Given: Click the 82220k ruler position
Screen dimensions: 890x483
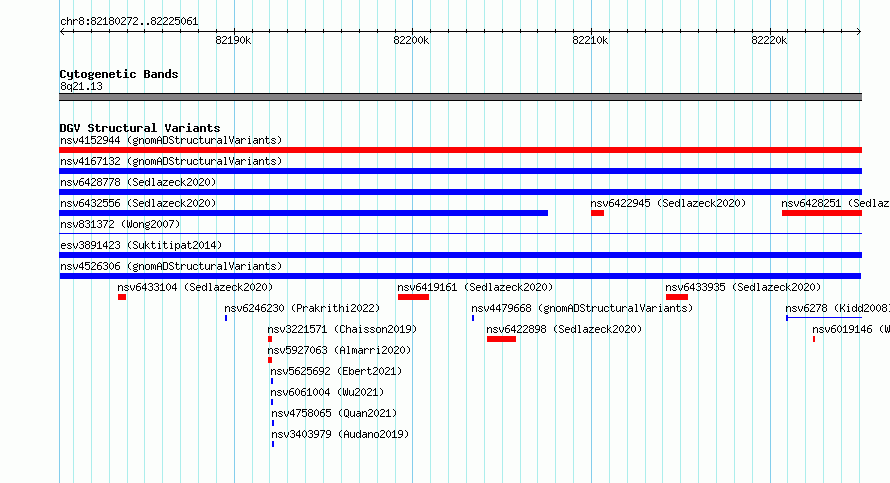Looking at the screenshot, I should coord(769,40).
